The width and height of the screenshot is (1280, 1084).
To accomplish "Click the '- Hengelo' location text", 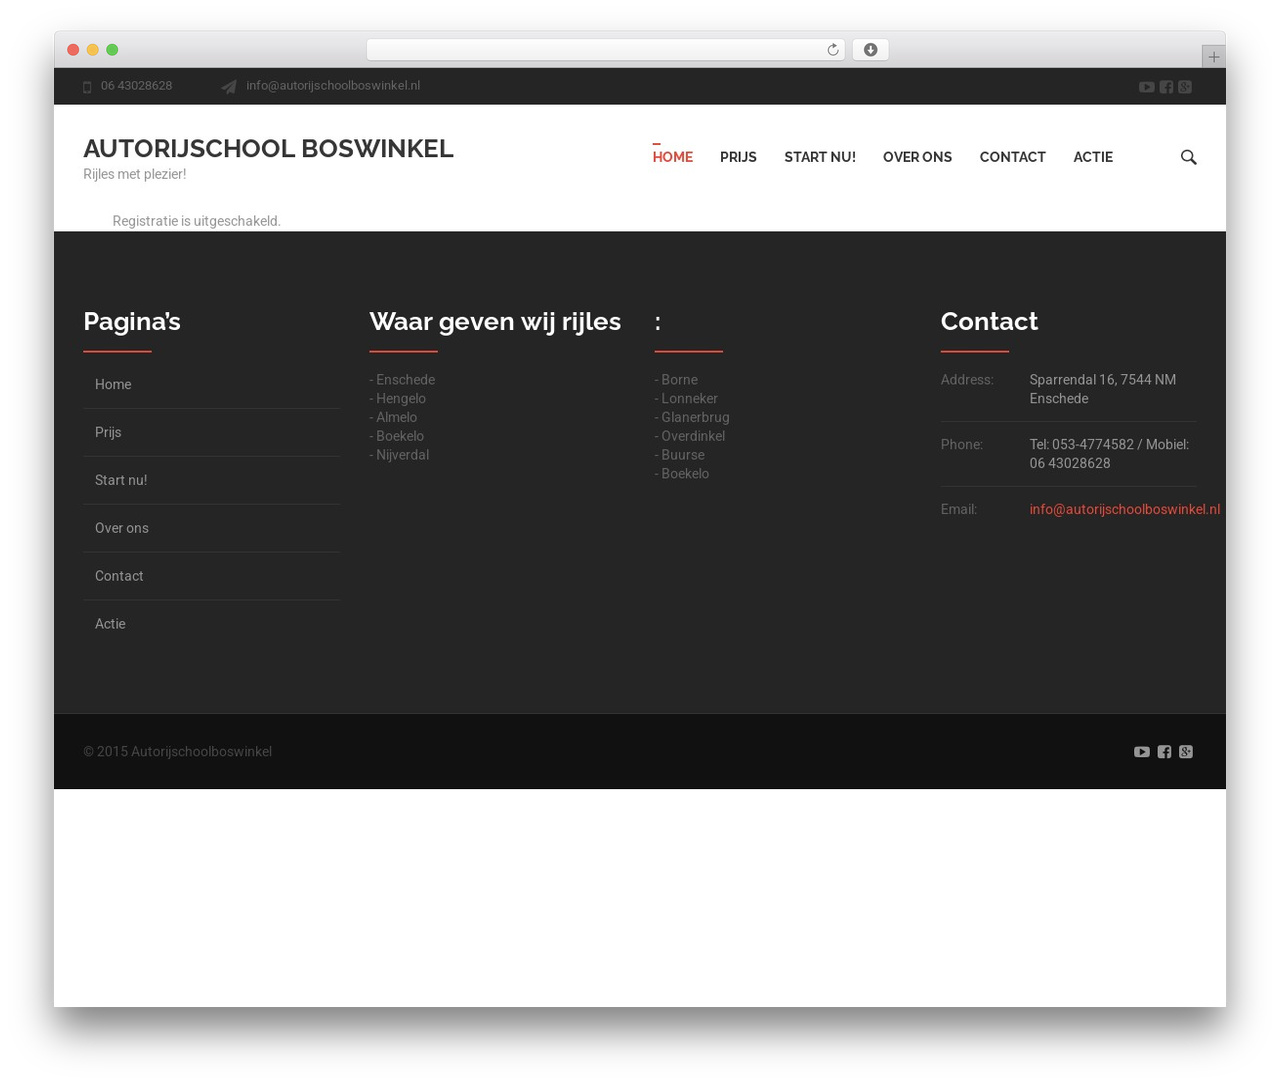I will [398, 399].
